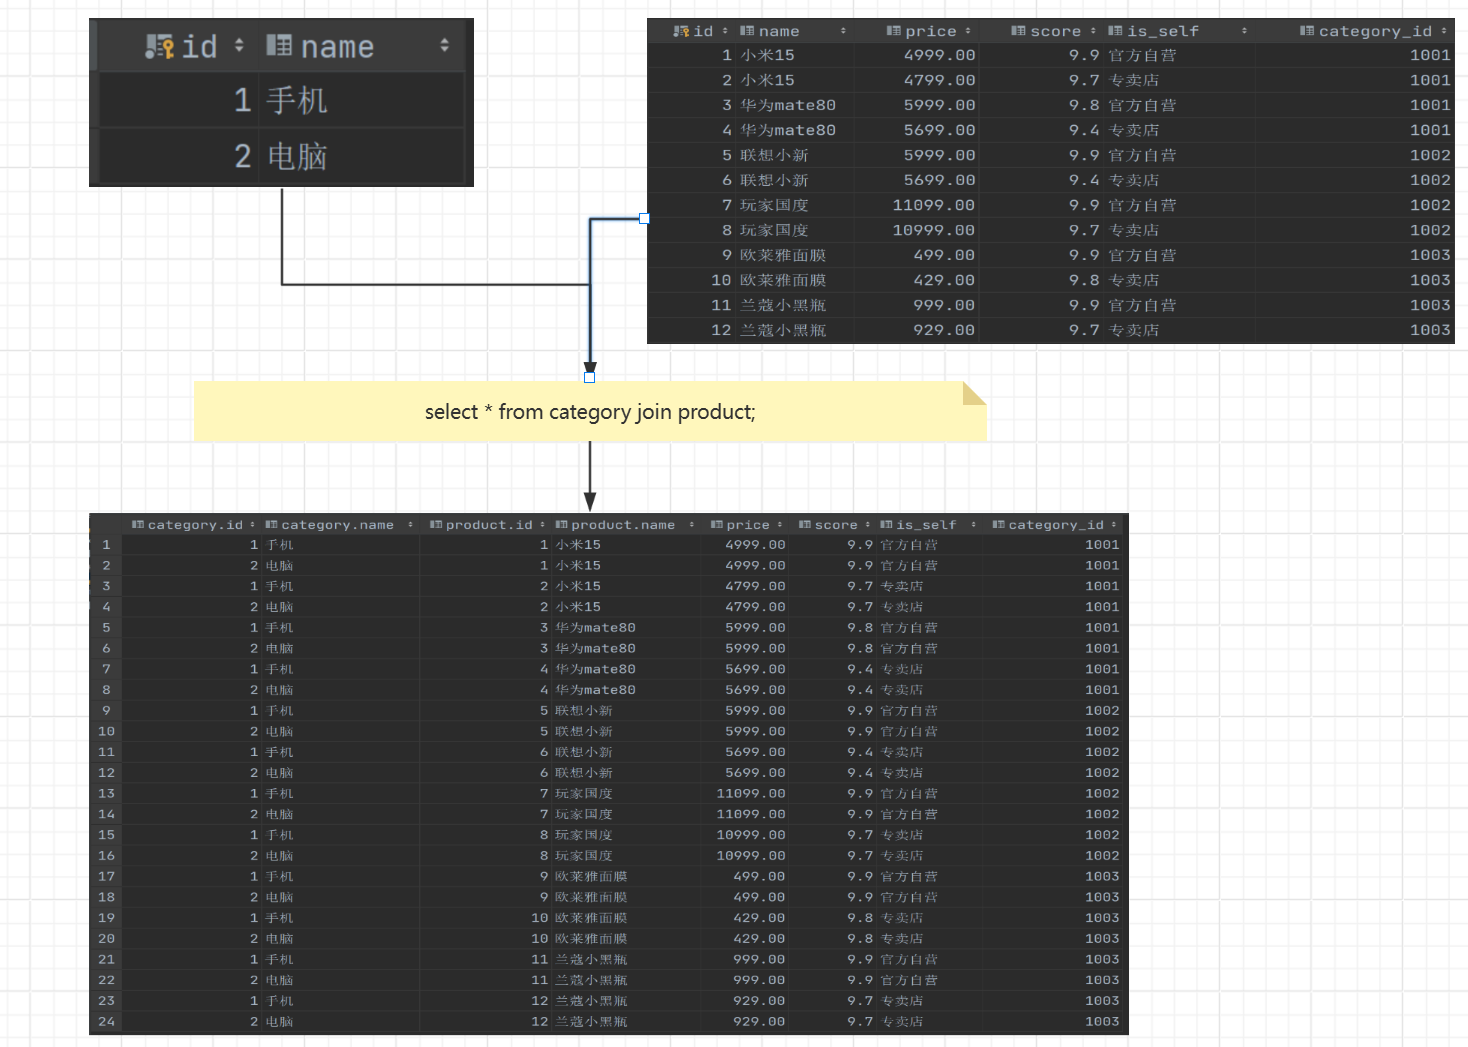The height and width of the screenshot is (1047, 1468).
Task: Sort the category table by its name column arrows
Action: [444, 45]
